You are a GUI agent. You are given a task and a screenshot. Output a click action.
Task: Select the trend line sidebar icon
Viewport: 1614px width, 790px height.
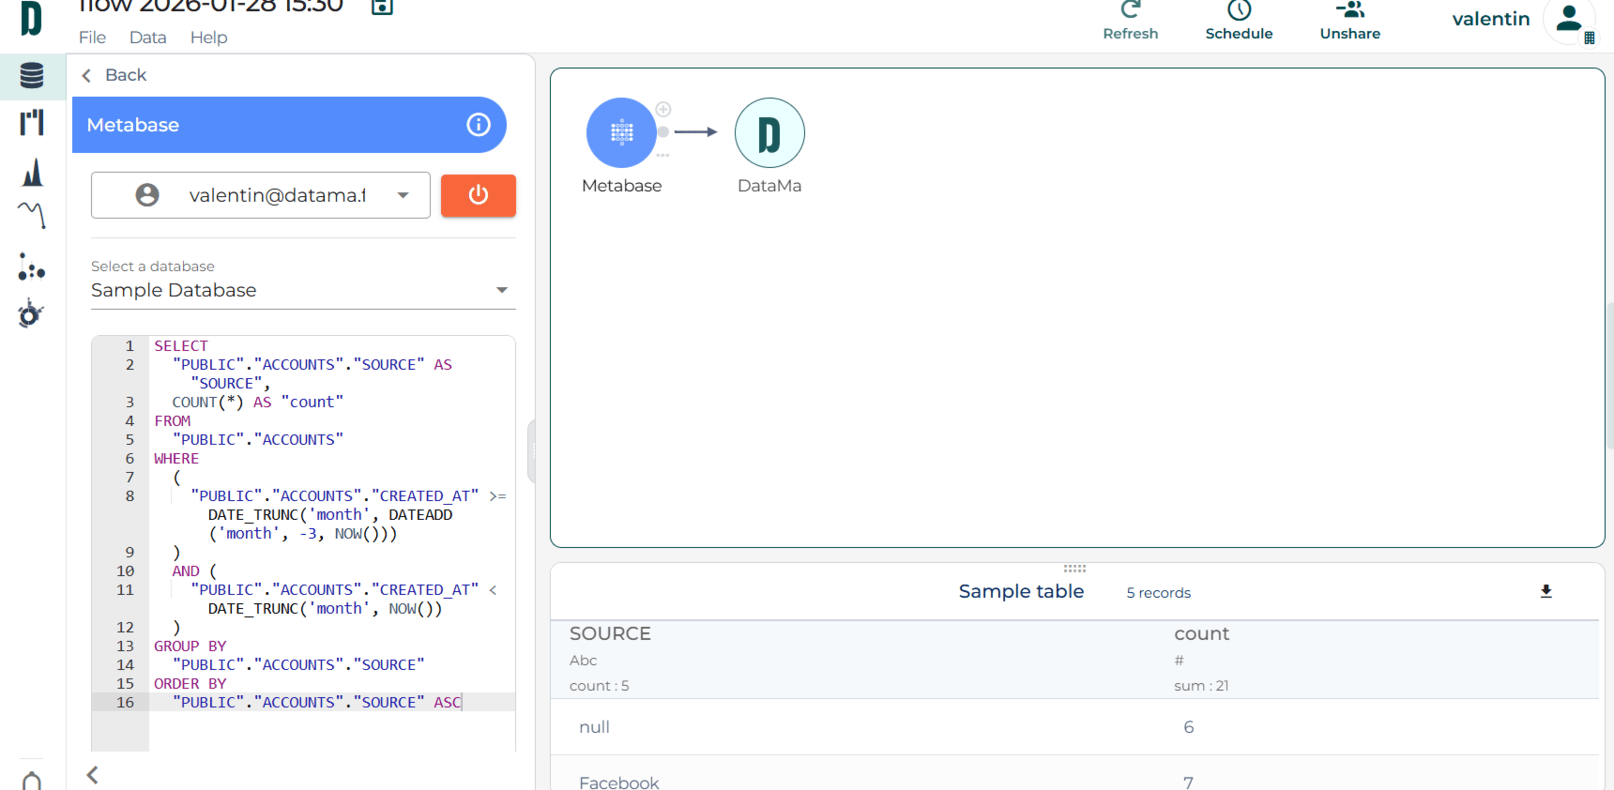32,214
